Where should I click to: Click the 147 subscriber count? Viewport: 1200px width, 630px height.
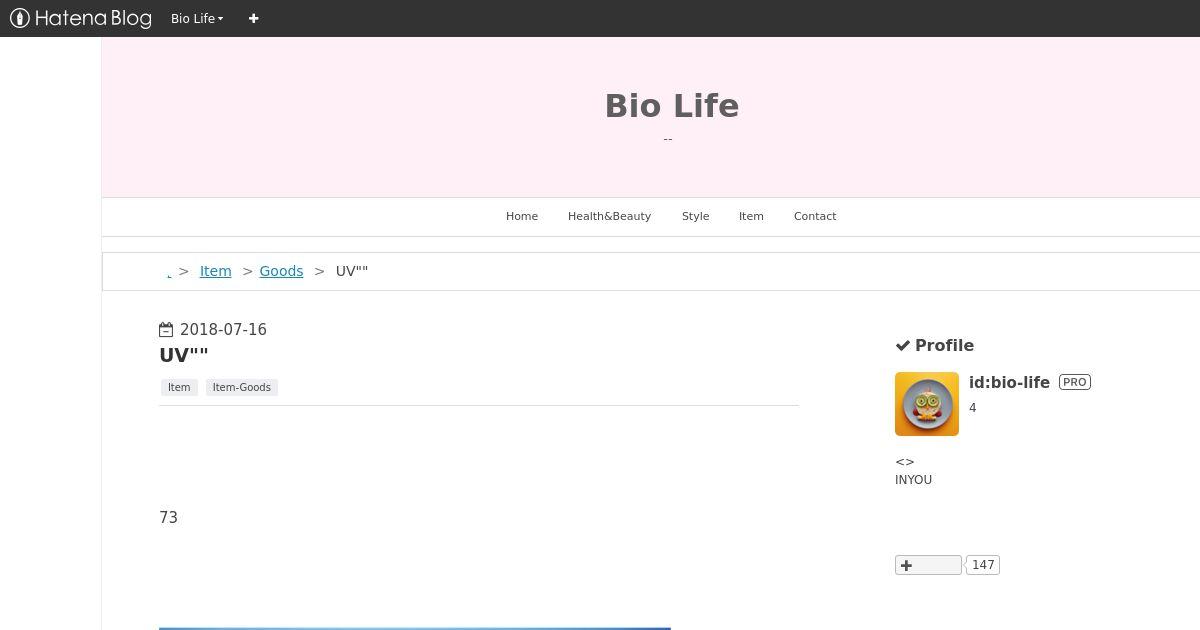pyautogui.click(x=983, y=565)
